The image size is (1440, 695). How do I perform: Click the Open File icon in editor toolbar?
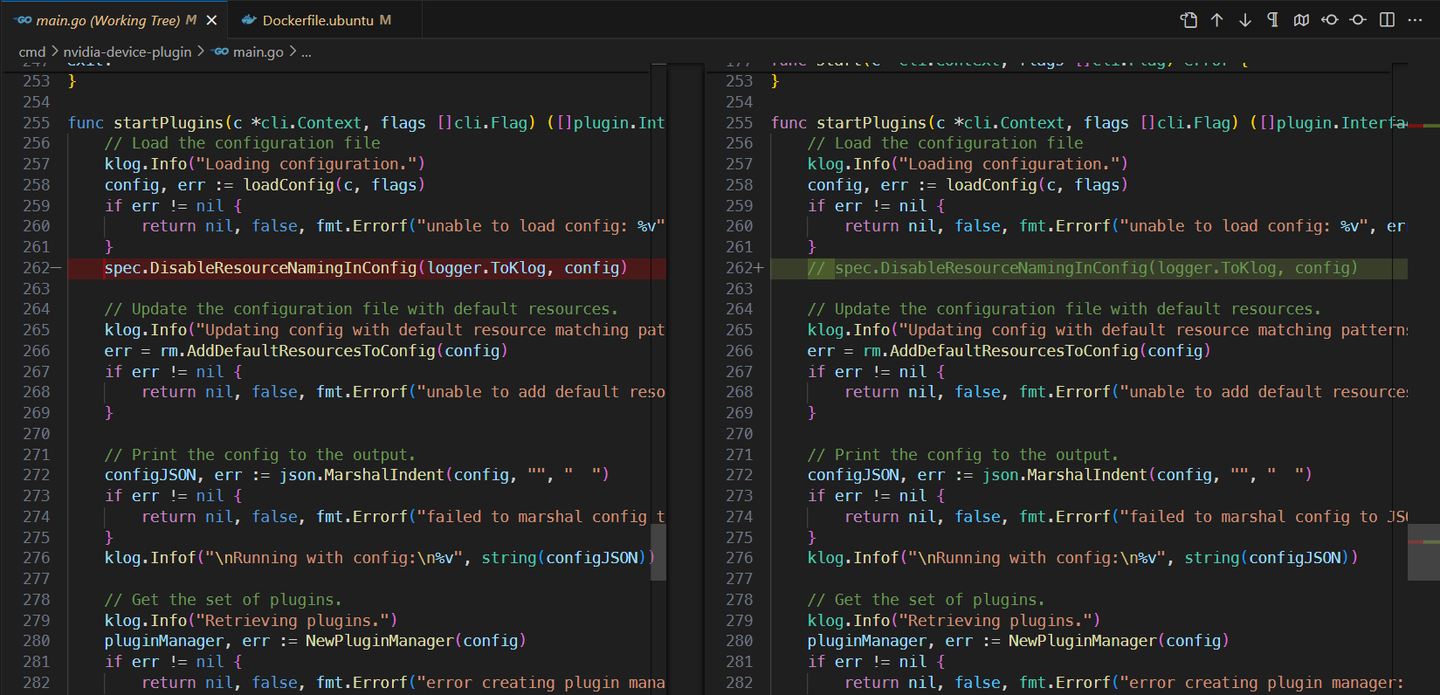[1188, 20]
